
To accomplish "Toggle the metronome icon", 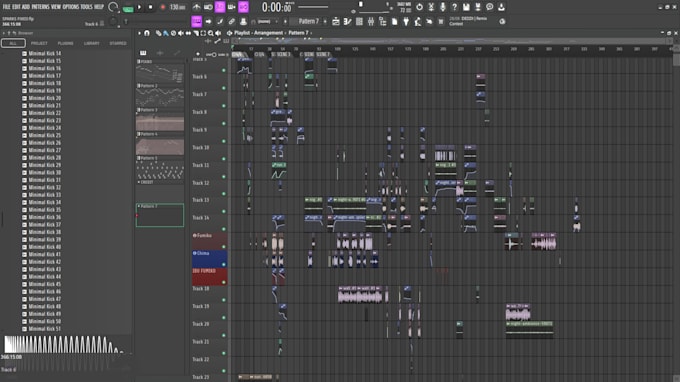I will coord(196,7).
